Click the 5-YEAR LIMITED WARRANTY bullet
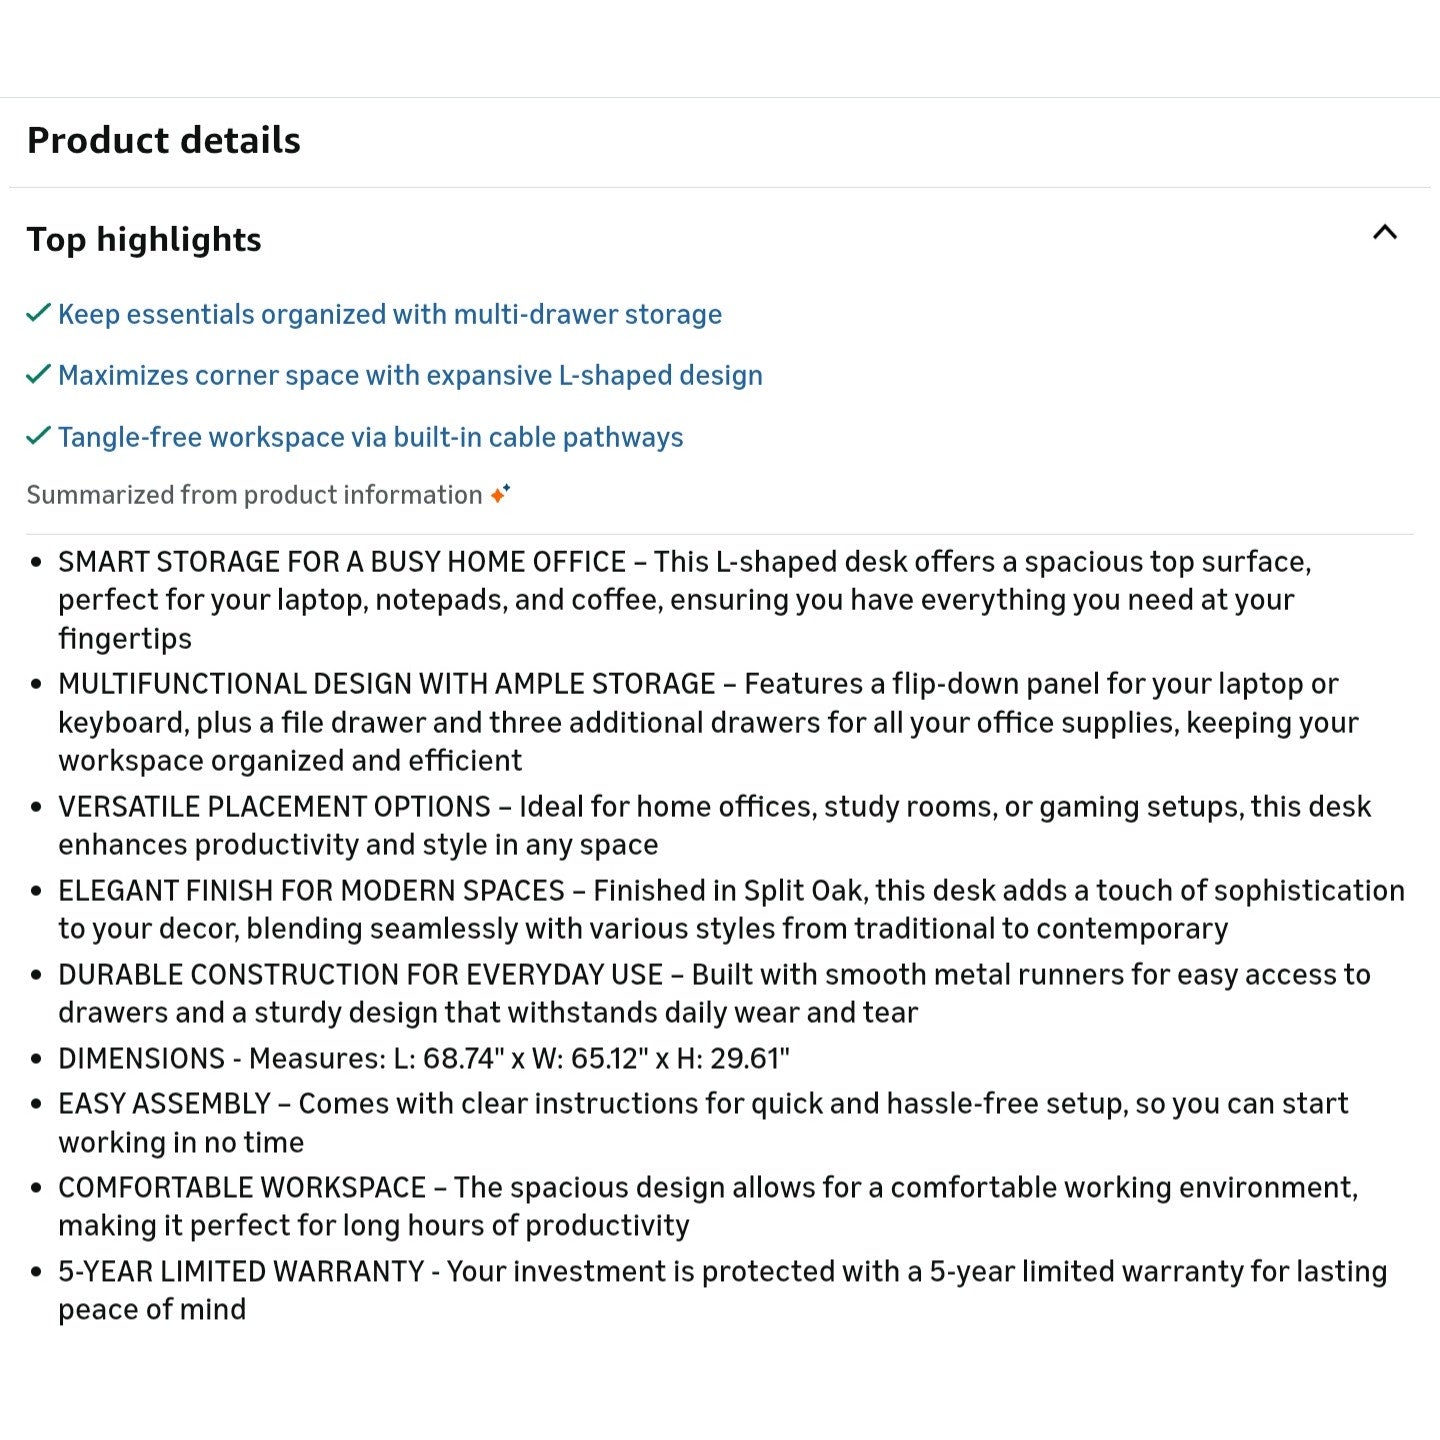The height and width of the screenshot is (1440, 1440). 722,1290
